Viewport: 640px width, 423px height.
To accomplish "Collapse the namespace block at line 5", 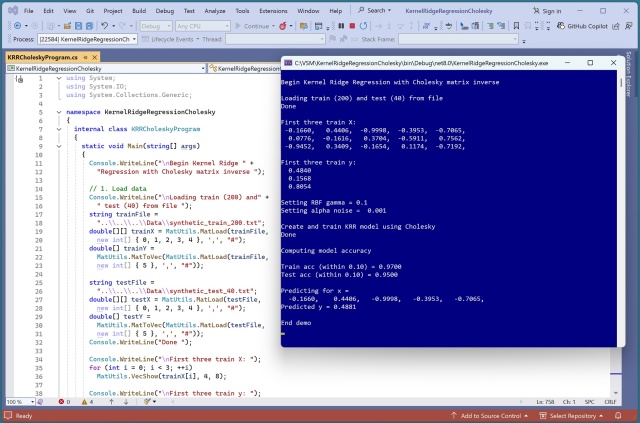I will (59, 112).
